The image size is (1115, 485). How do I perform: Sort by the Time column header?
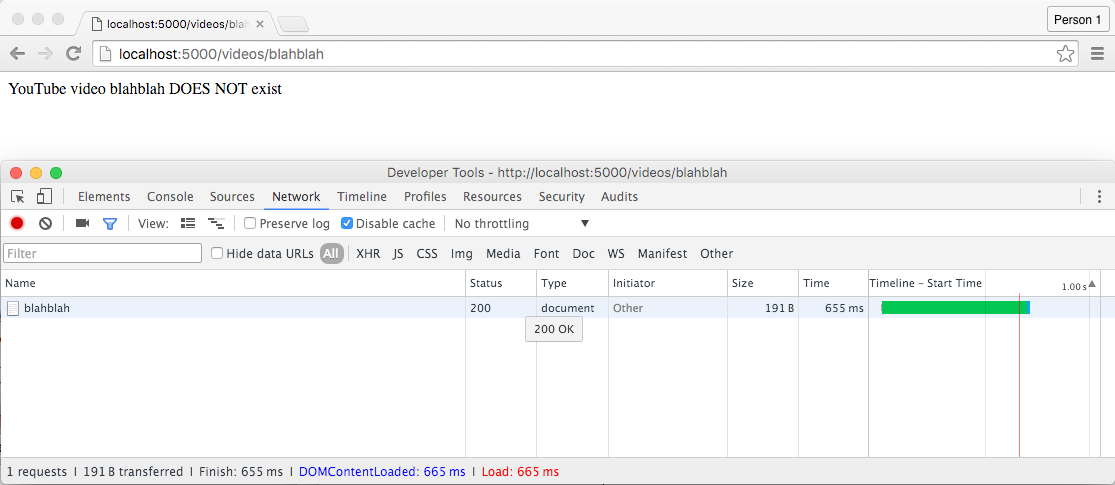[833, 283]
